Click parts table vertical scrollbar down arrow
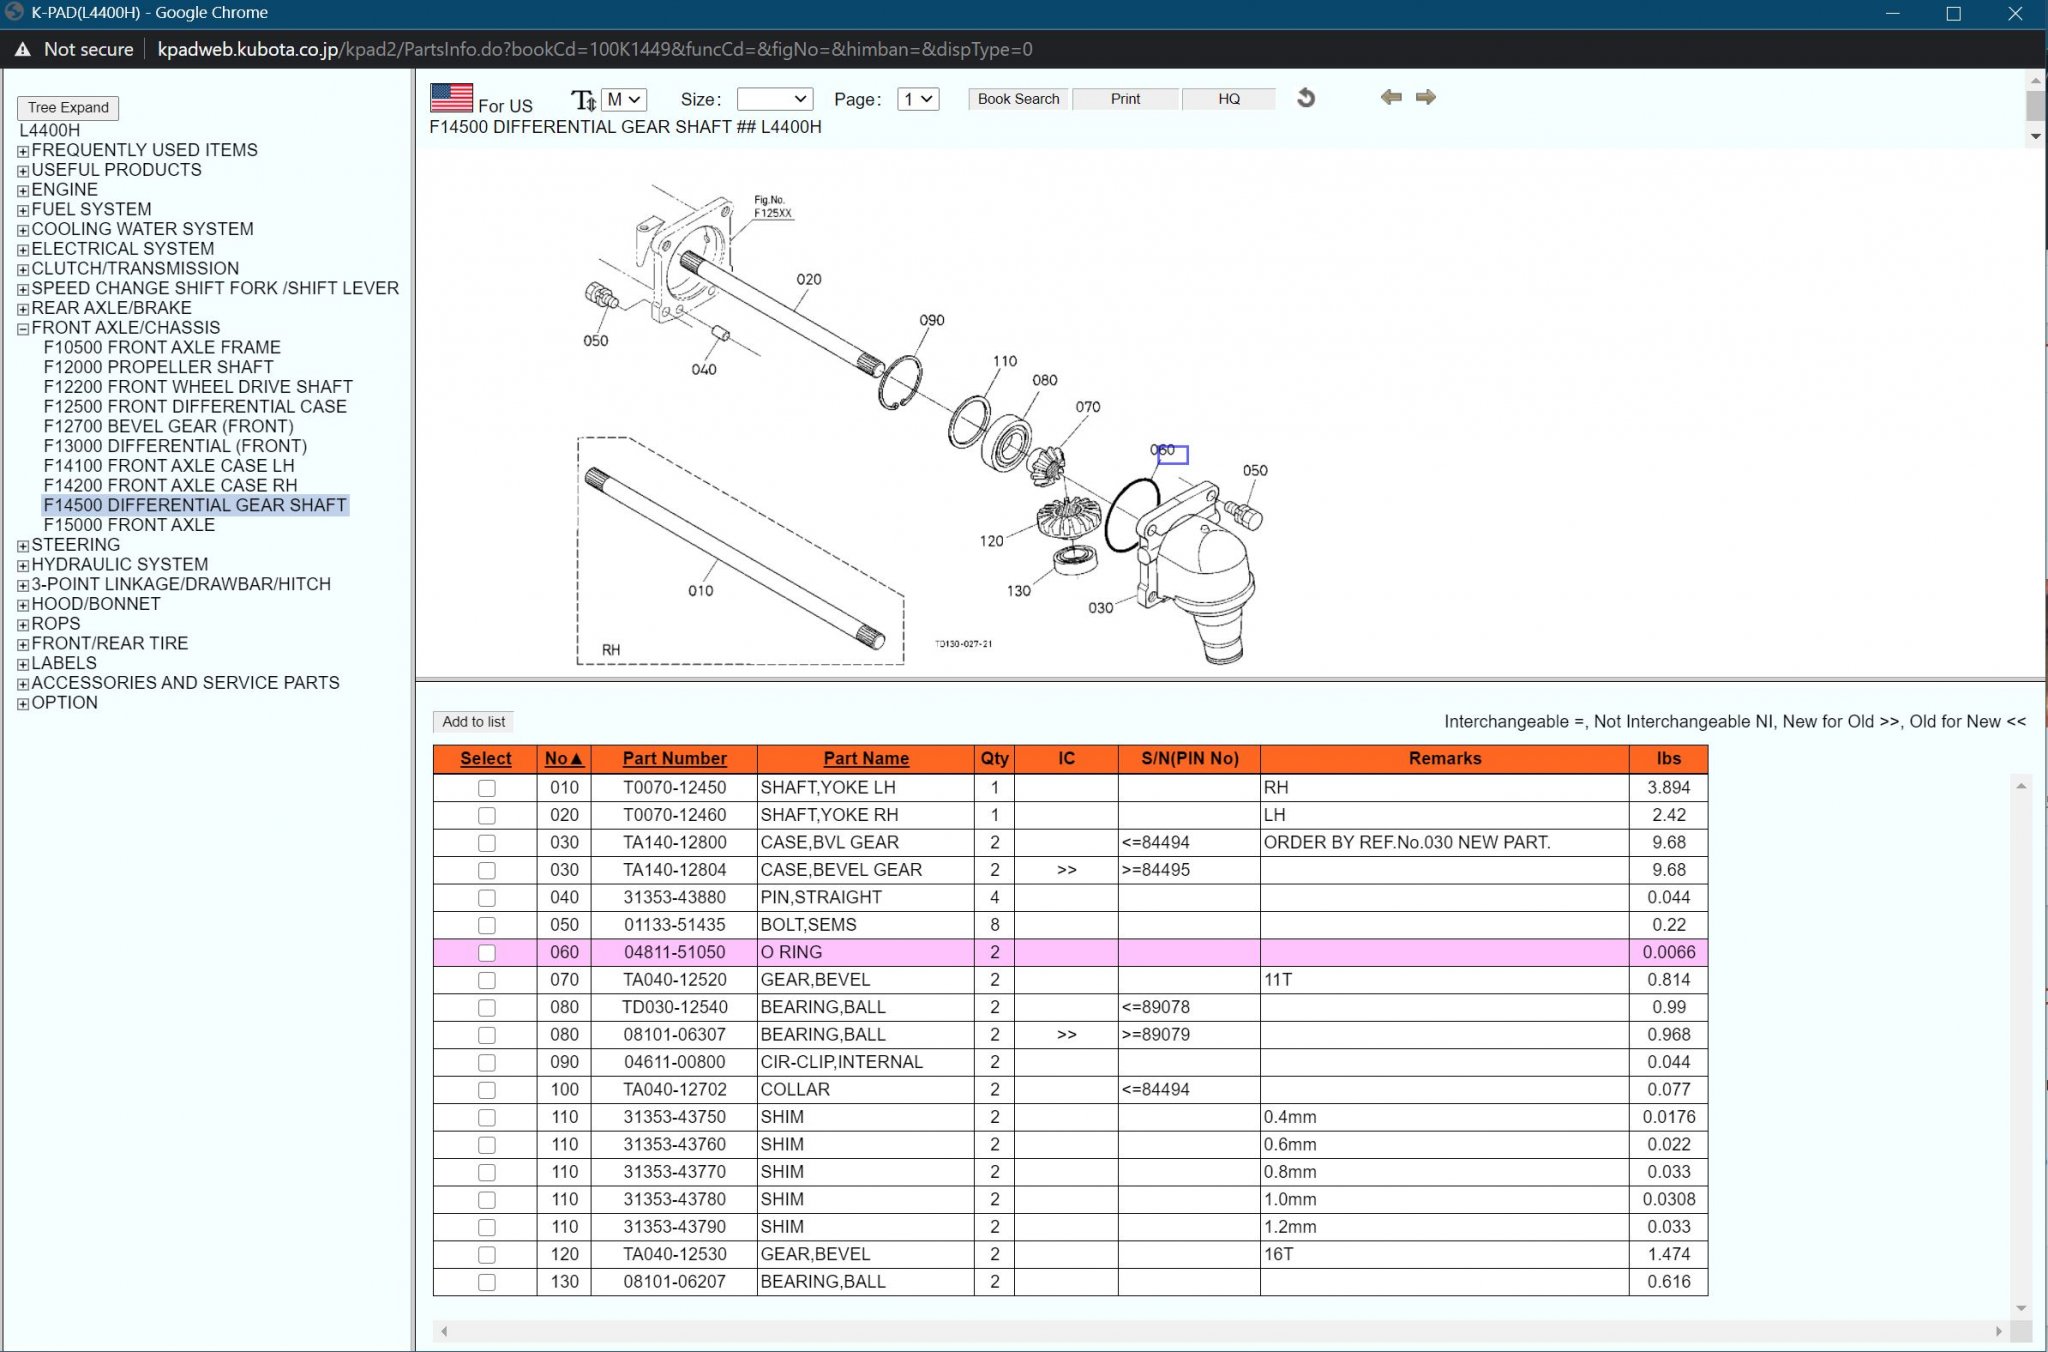Screen dimensions: 2048x1352 [x=2021, y=1308]
